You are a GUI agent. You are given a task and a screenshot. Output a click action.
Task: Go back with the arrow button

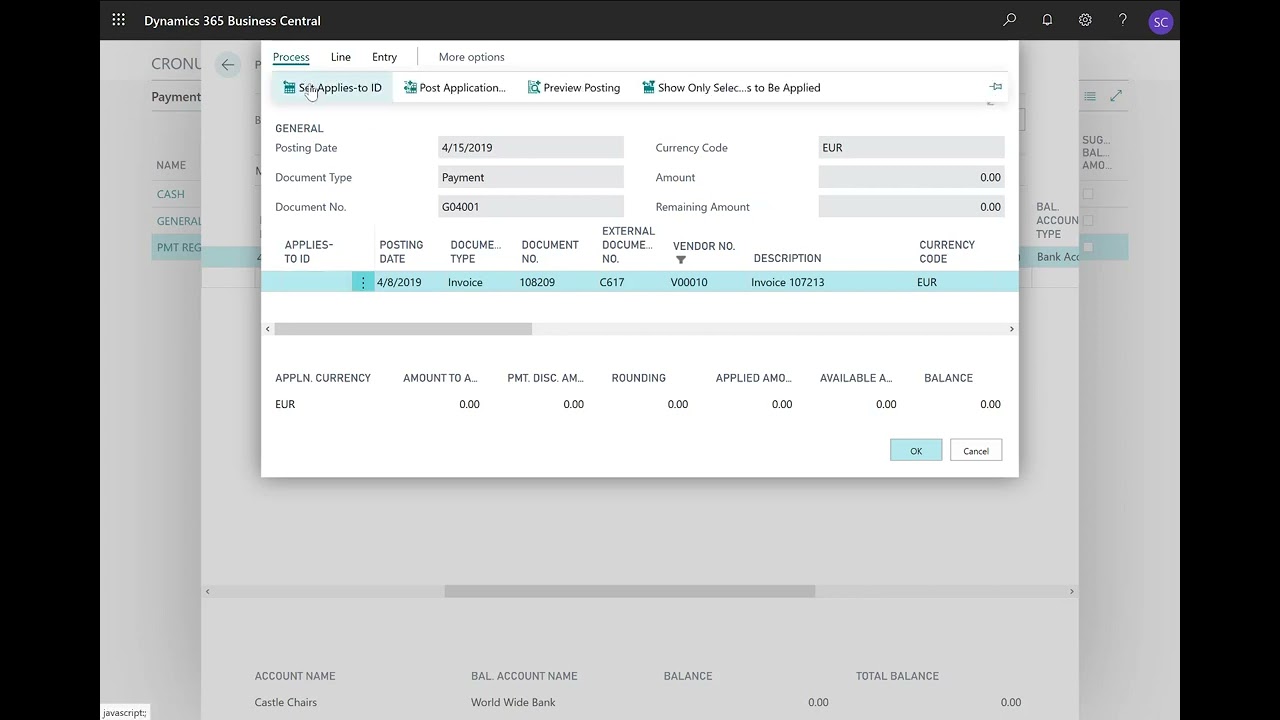[x=228, y=65]
